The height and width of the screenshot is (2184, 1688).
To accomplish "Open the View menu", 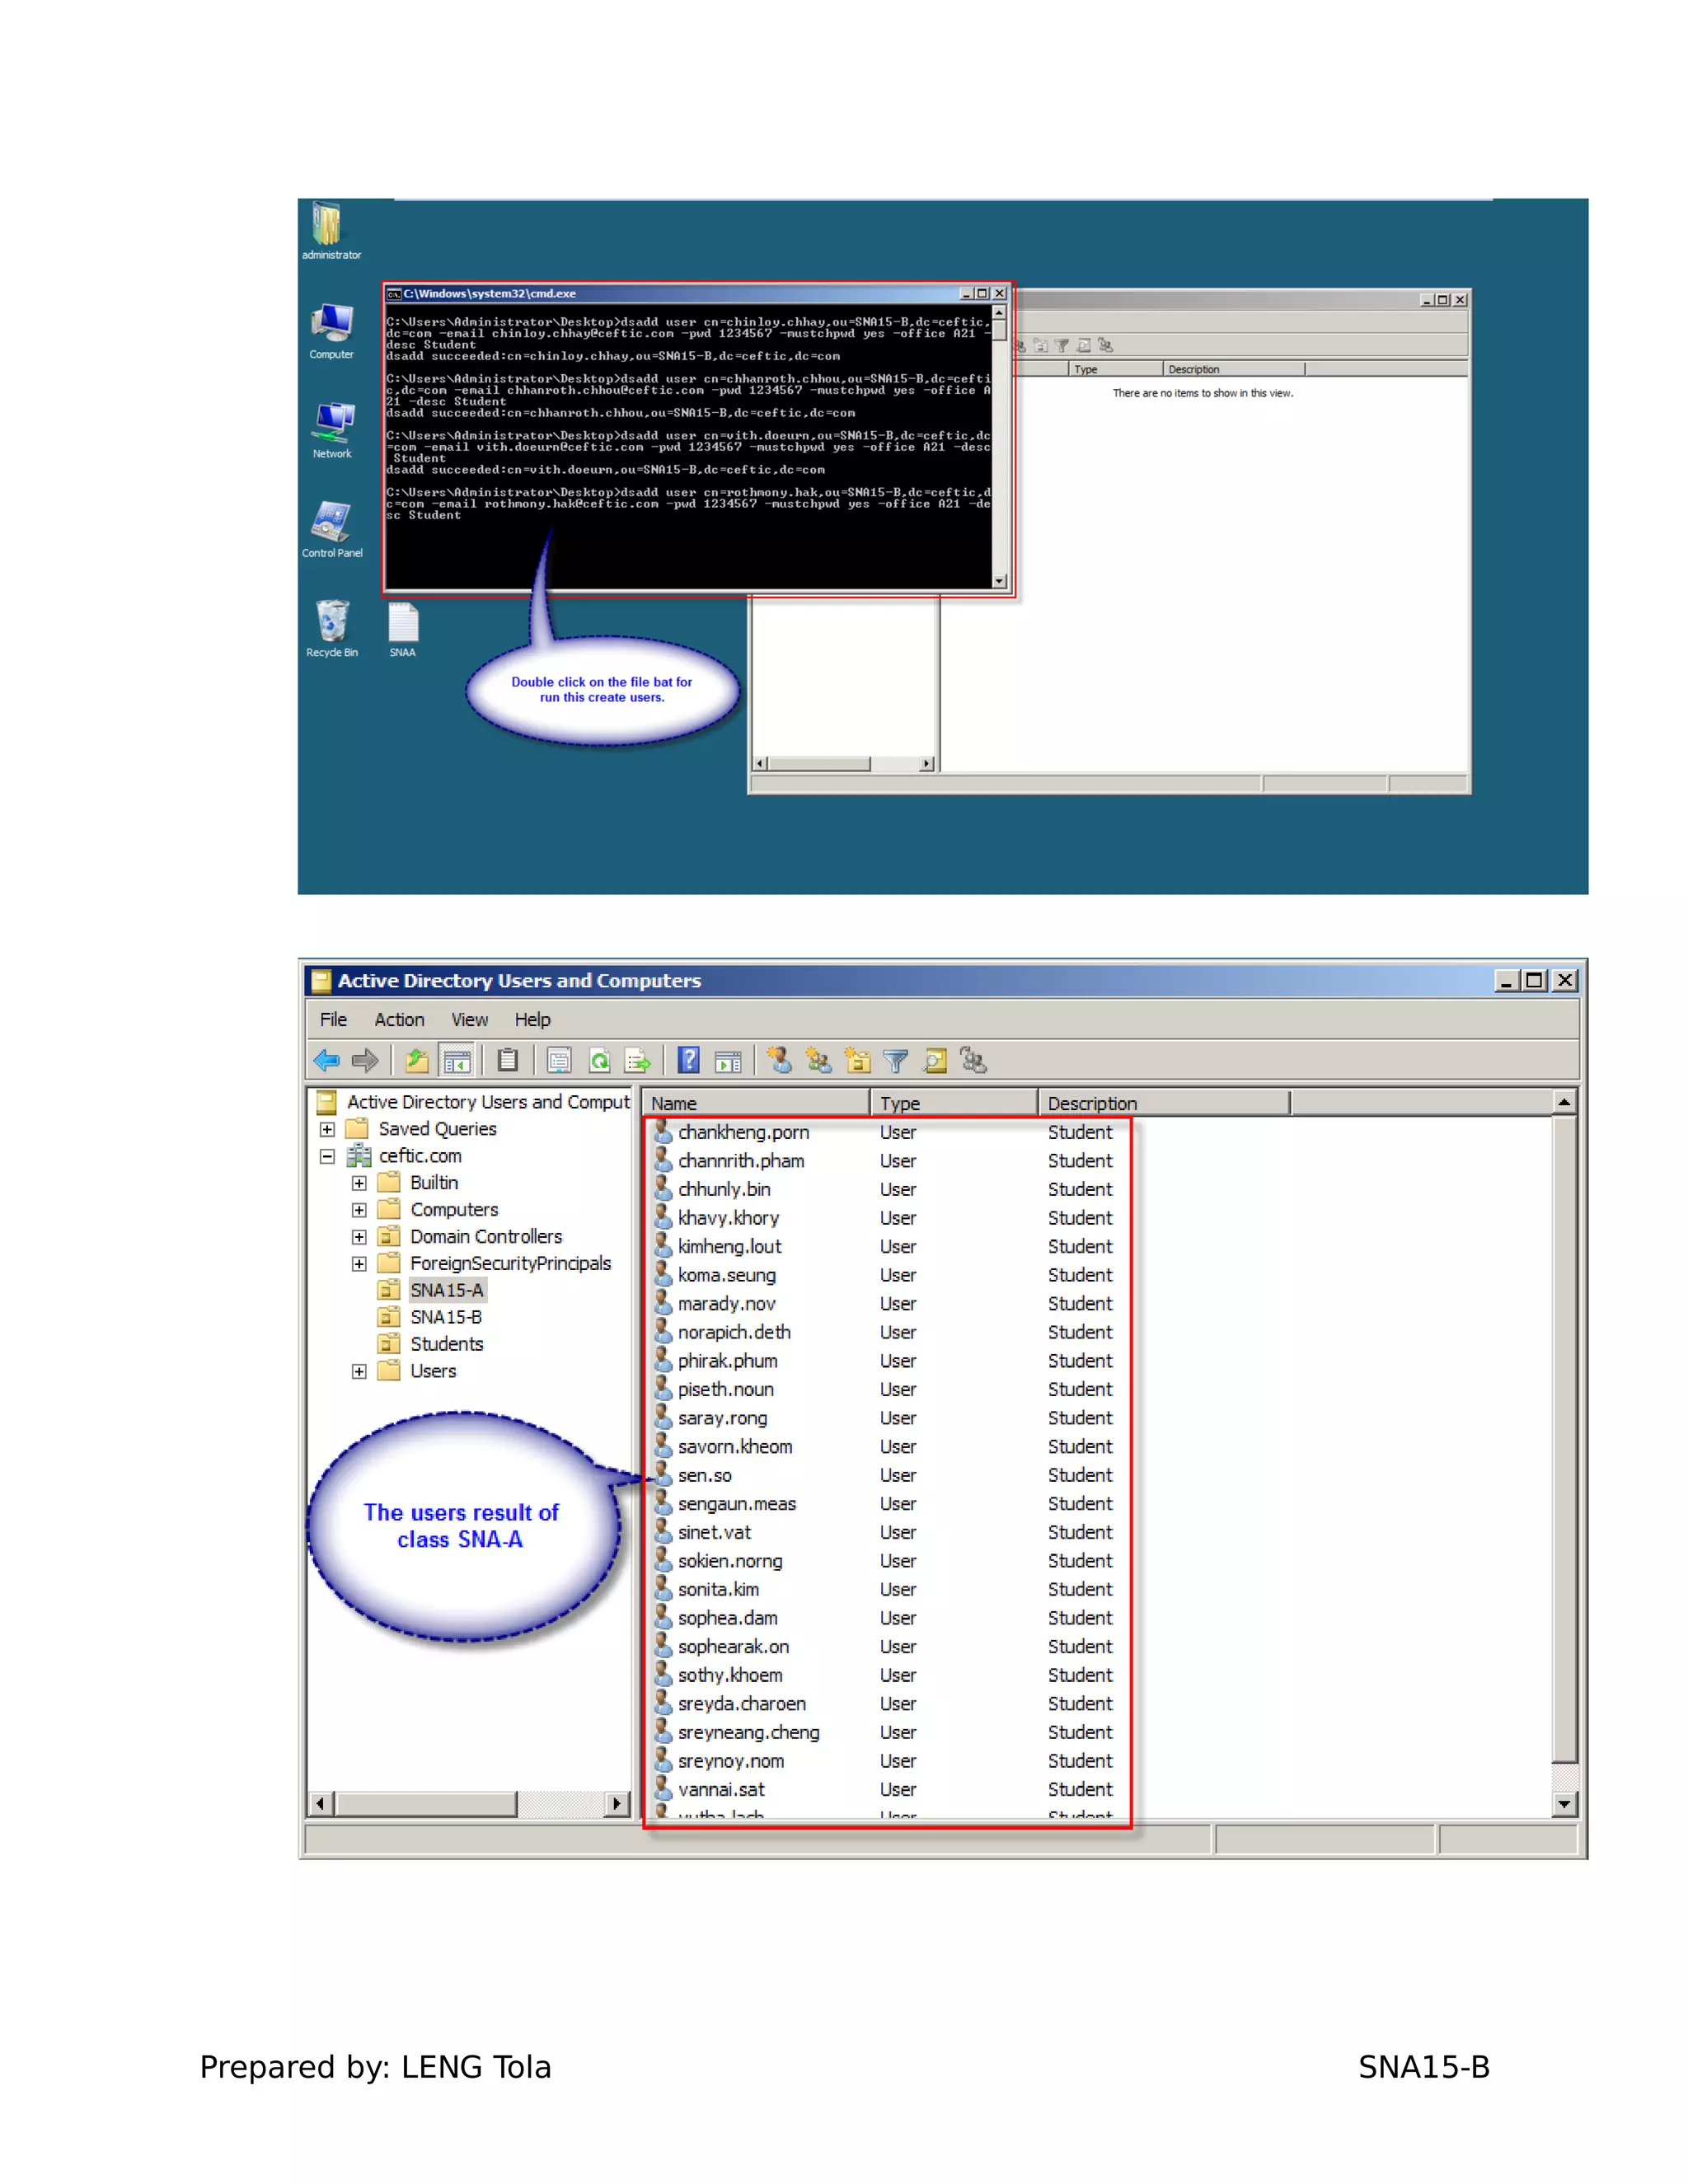I will pyautogui.click(x=469, y=1019).
